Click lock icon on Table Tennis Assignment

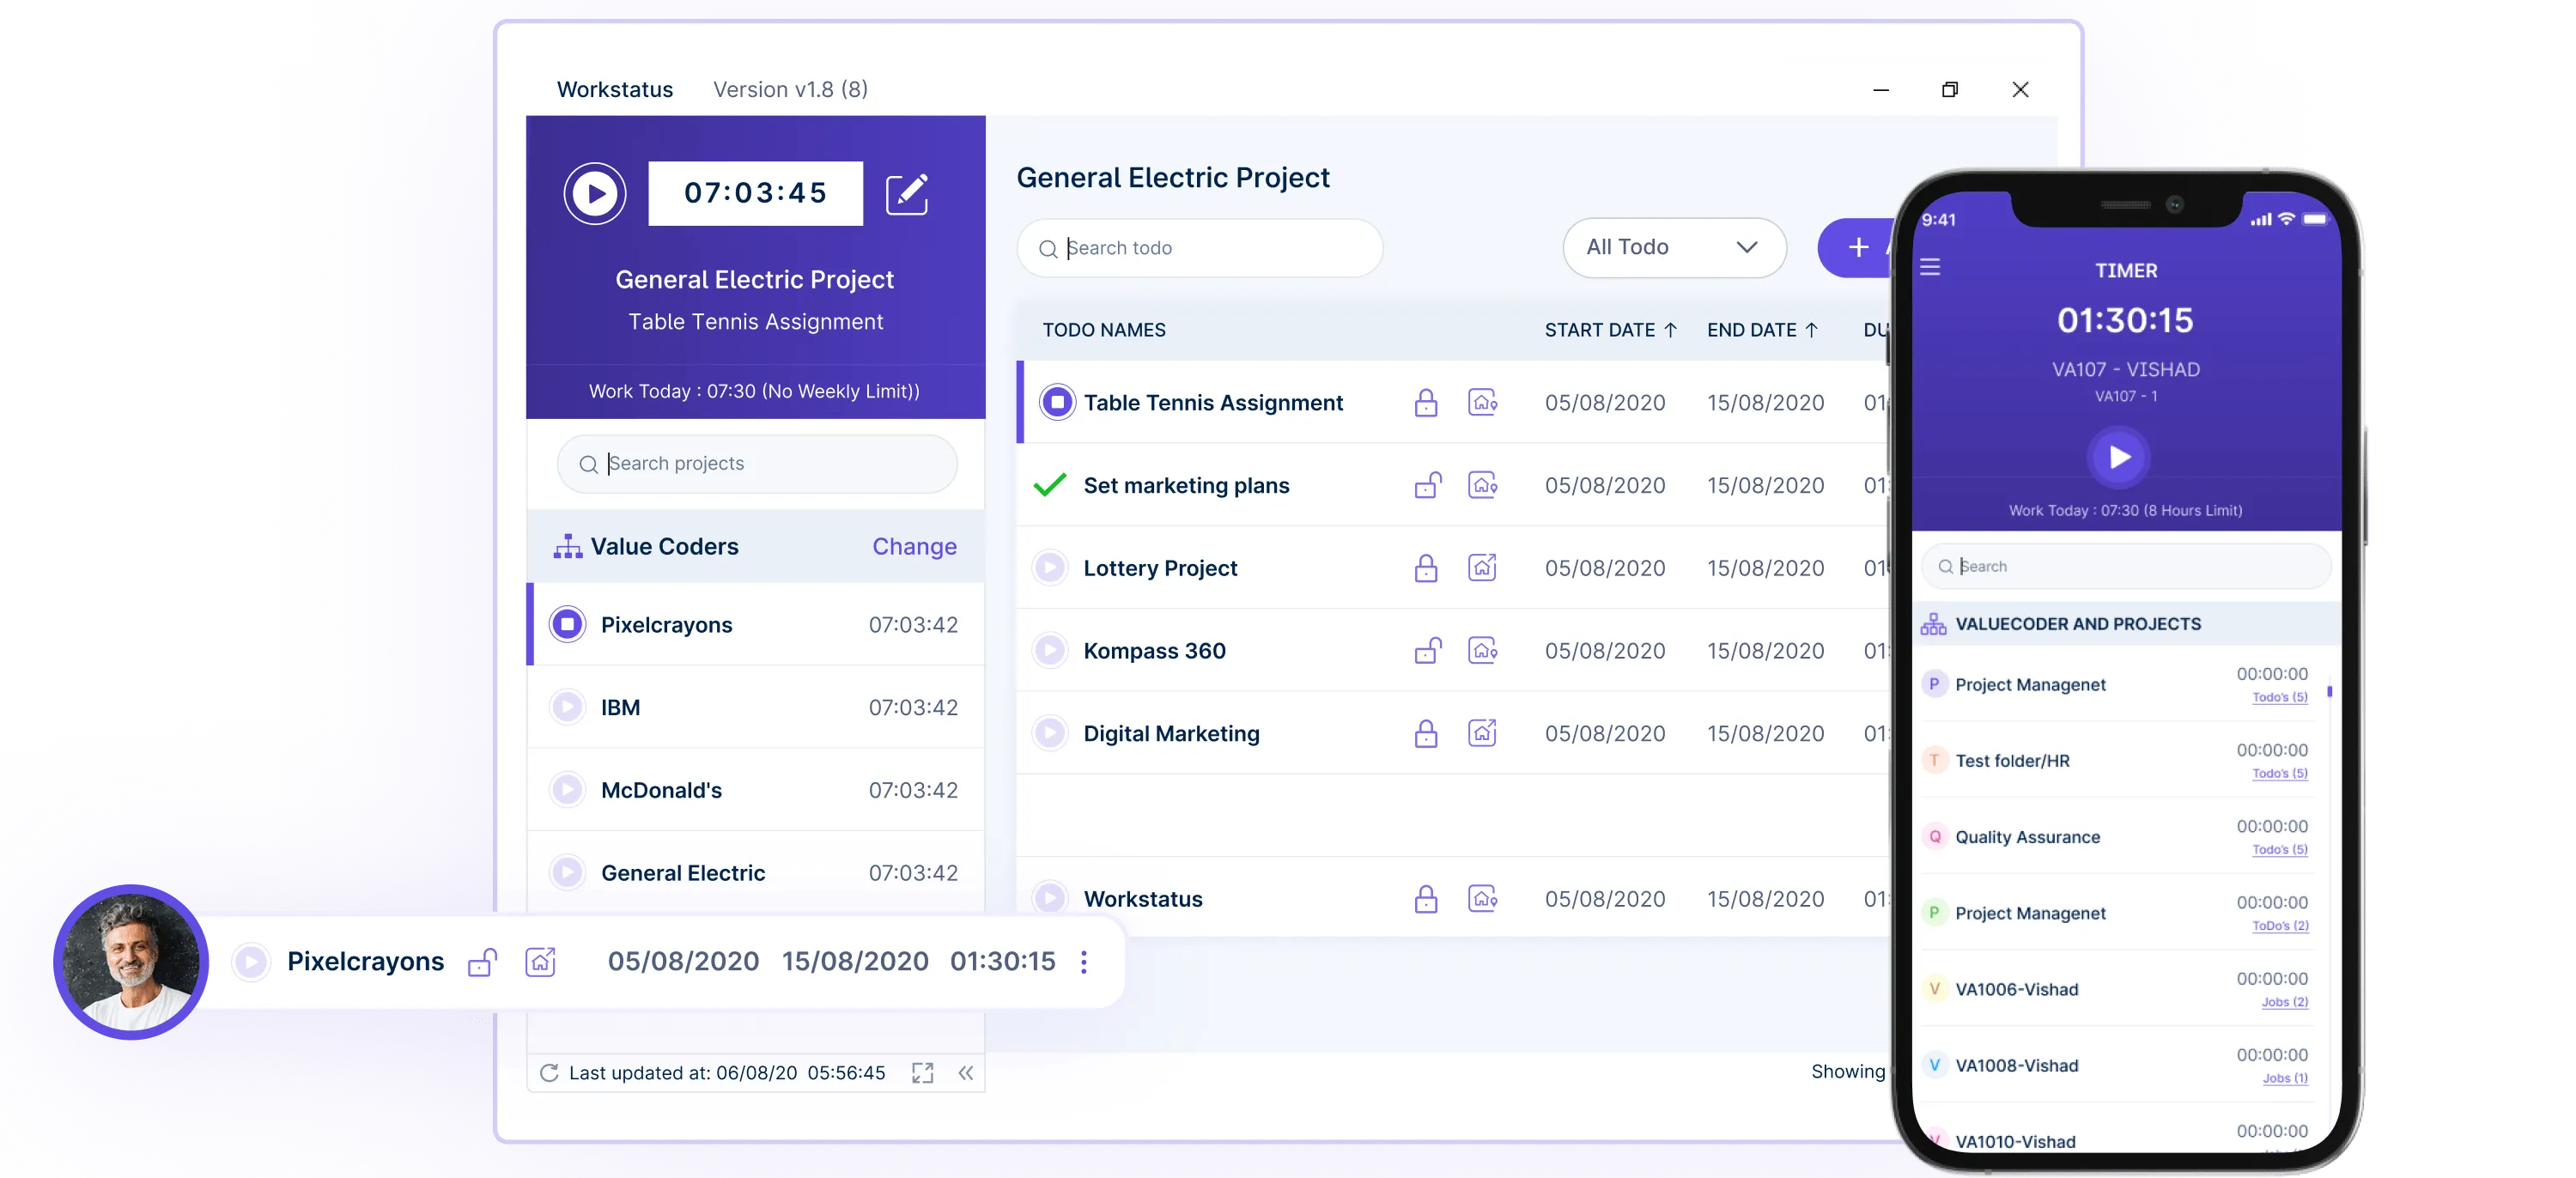[1426, 402]
